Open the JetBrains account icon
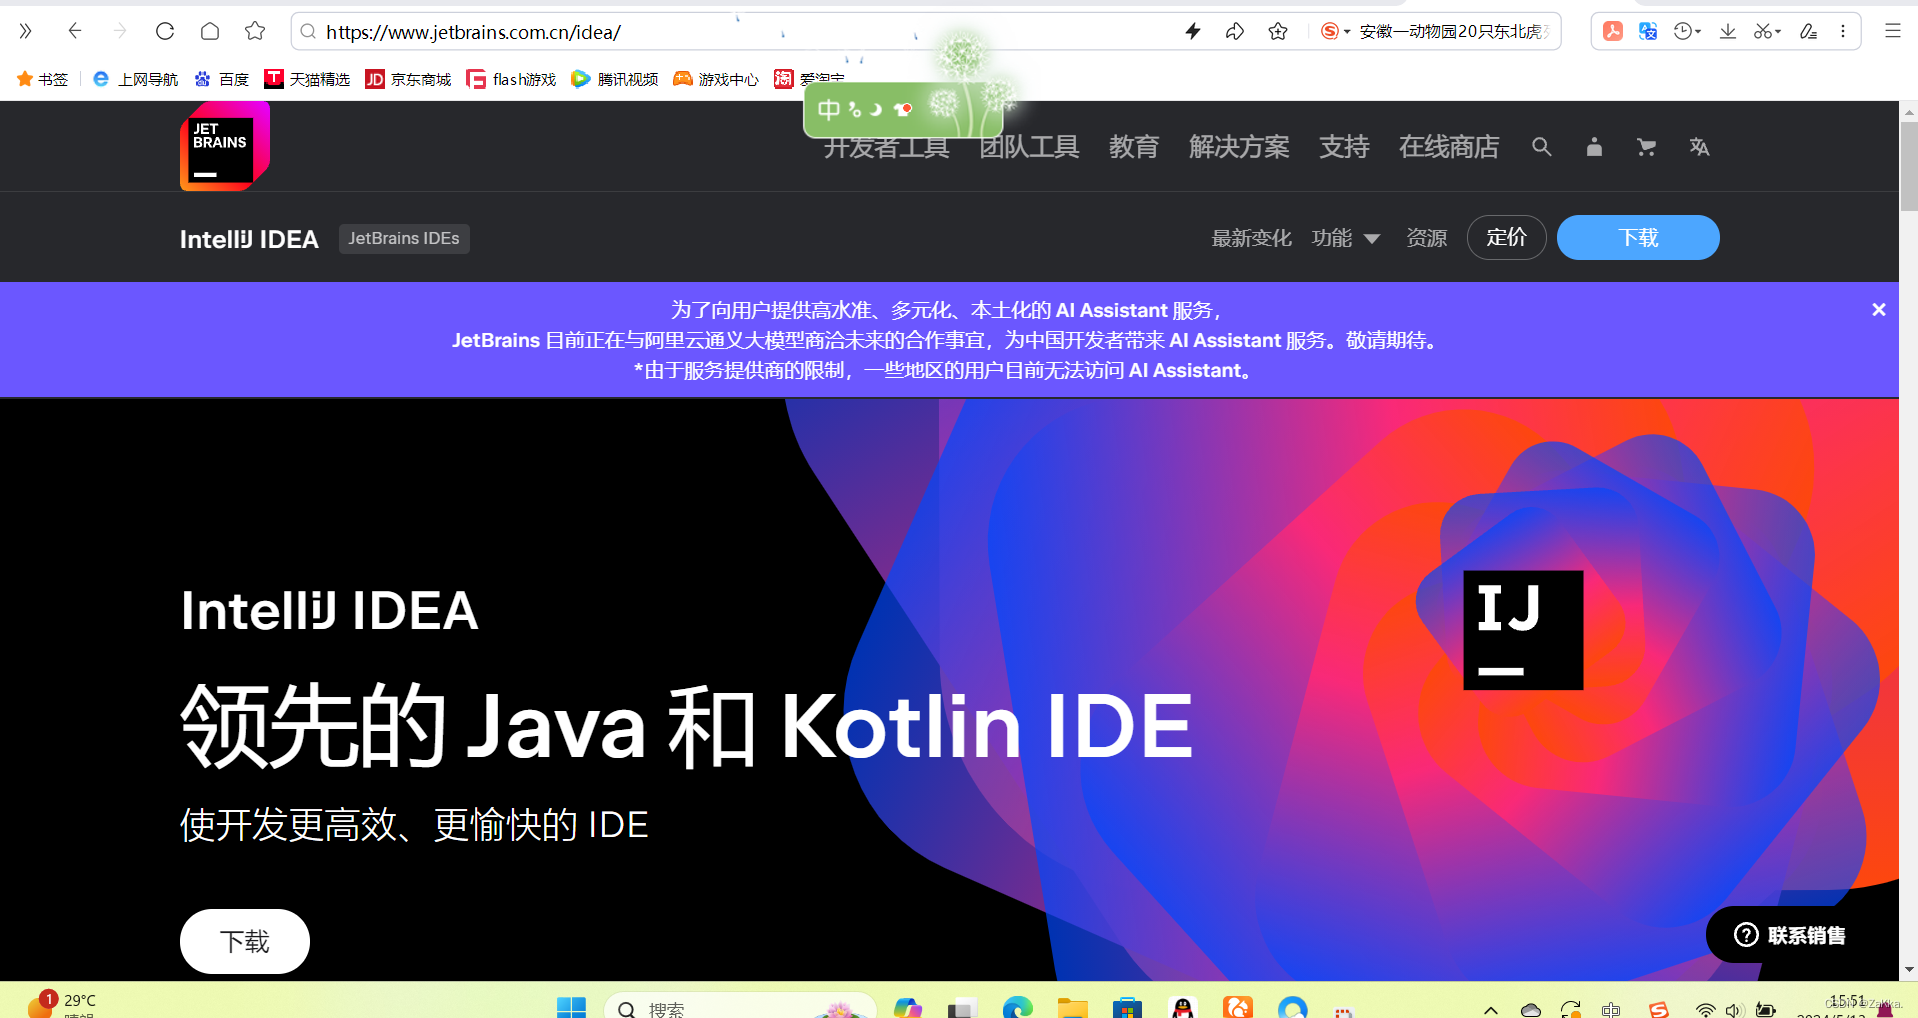Viewport: 1918px width, 1018px height. (x=1594, y=147)
